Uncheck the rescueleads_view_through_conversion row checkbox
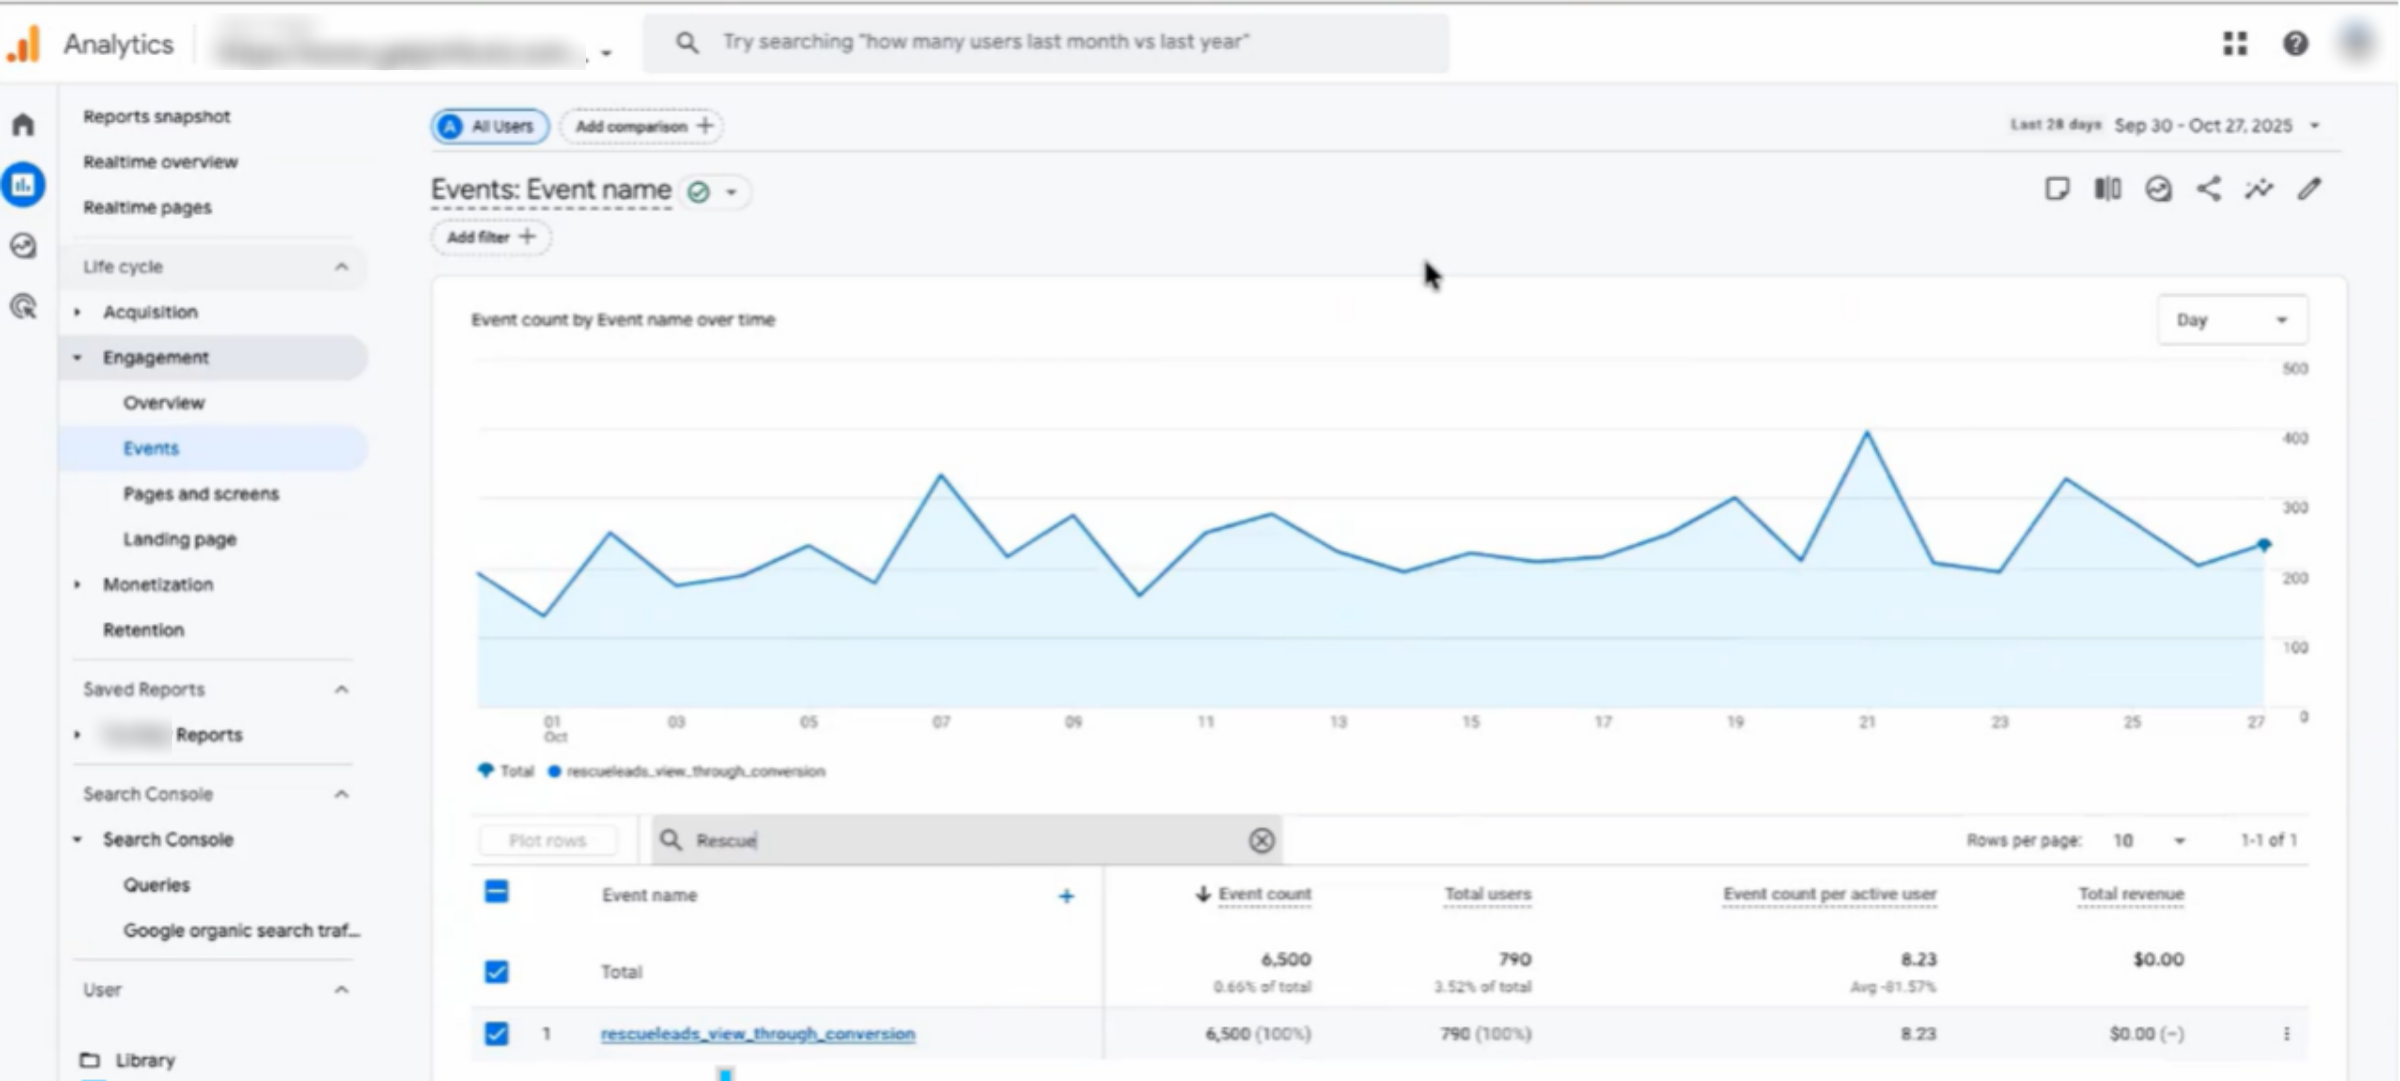 (x=496, y=1033)
